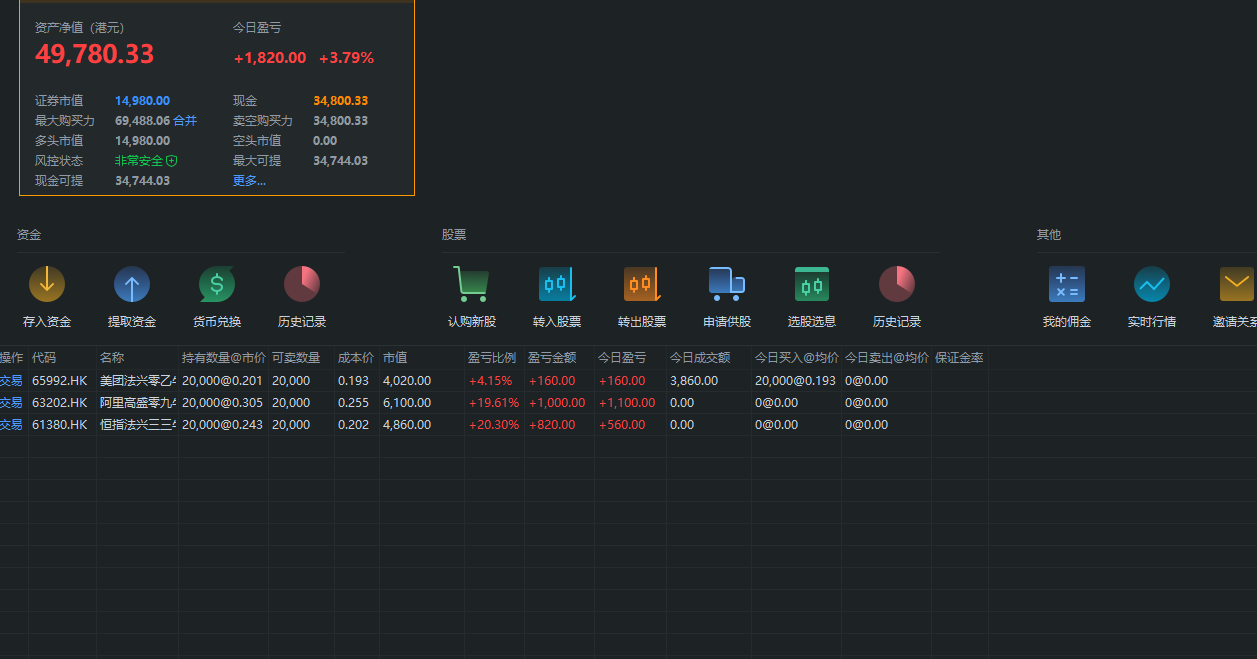Click the holding cell 20,000@0.201
1257x659 pixels.
tap(222, 381)
